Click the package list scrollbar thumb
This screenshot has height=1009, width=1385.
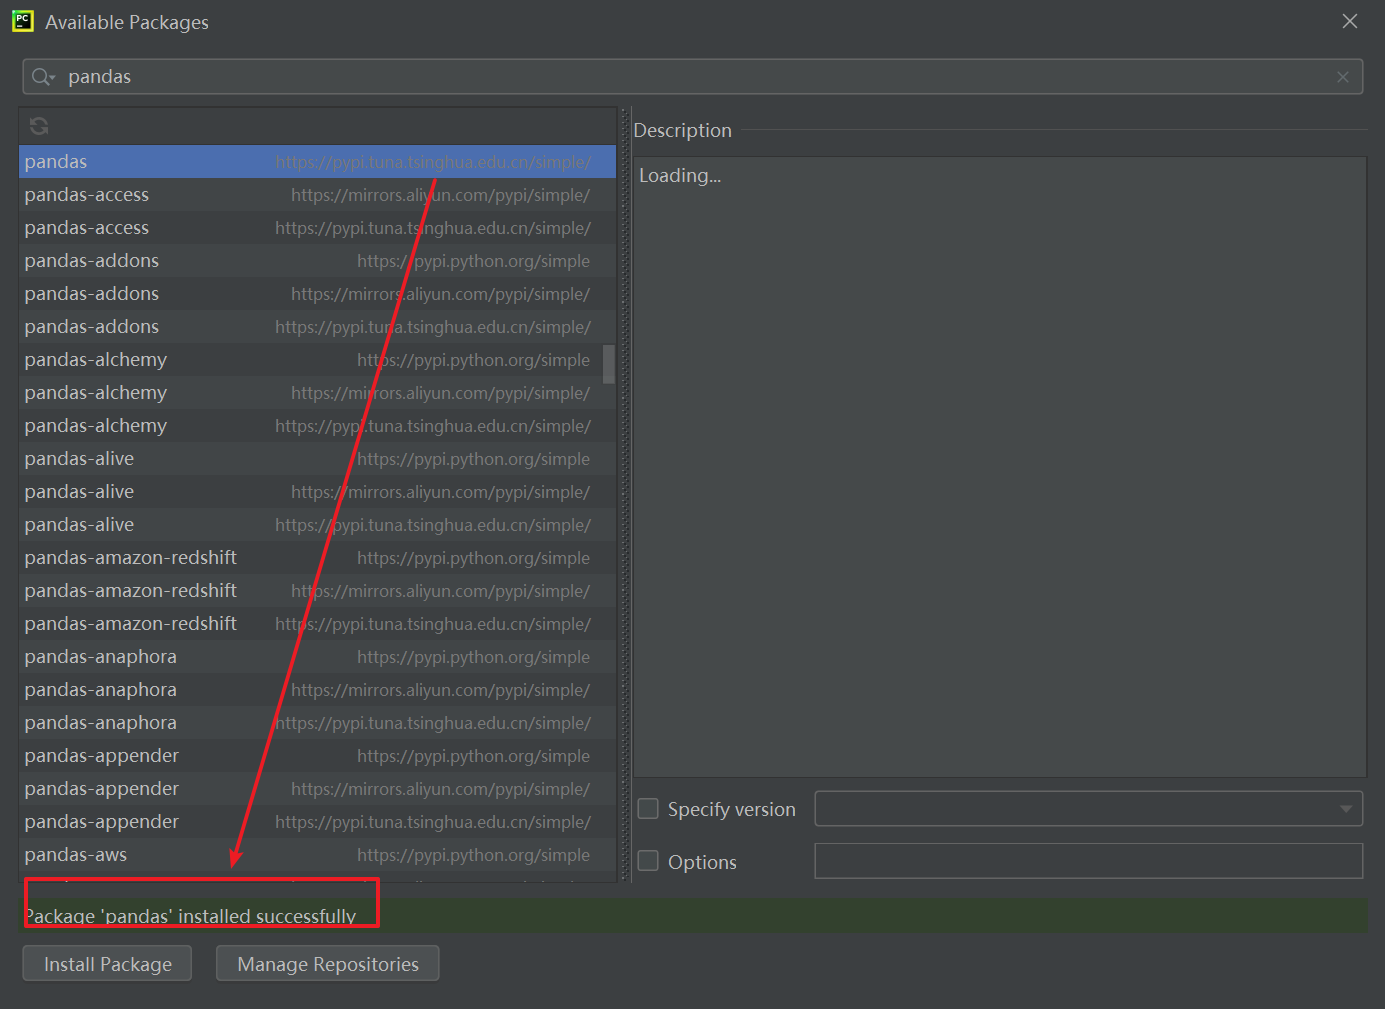pos(609,365)
